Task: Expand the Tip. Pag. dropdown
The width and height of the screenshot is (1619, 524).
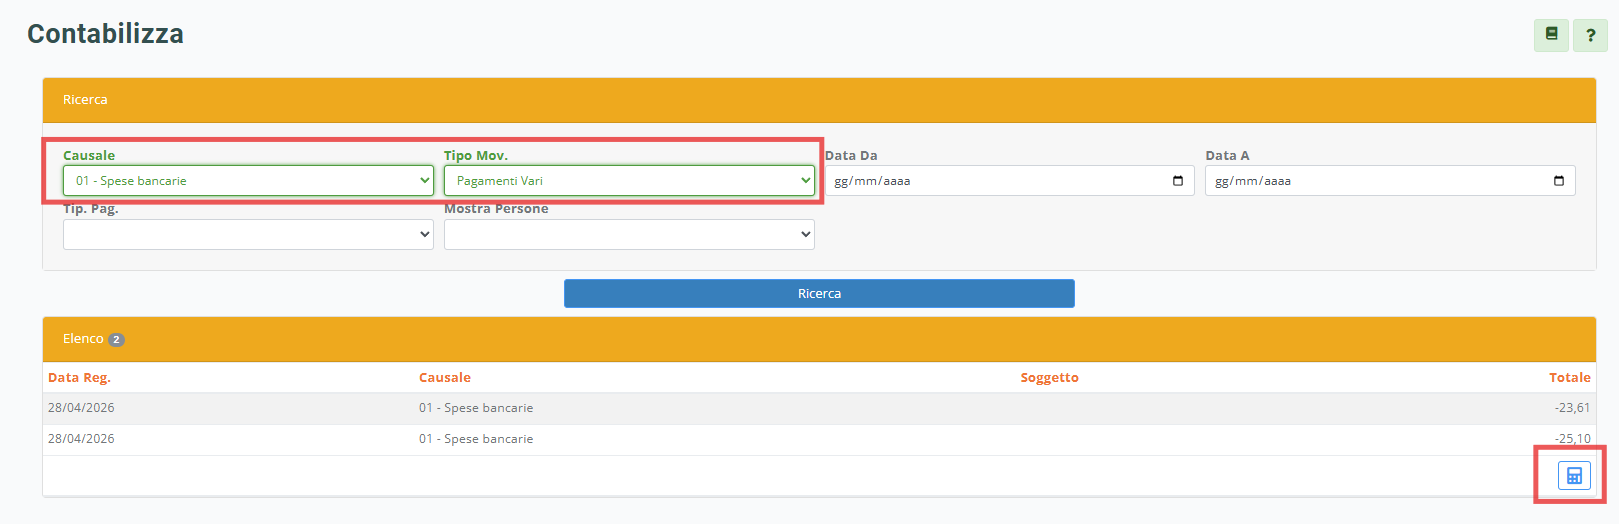Action: [248, 234]
